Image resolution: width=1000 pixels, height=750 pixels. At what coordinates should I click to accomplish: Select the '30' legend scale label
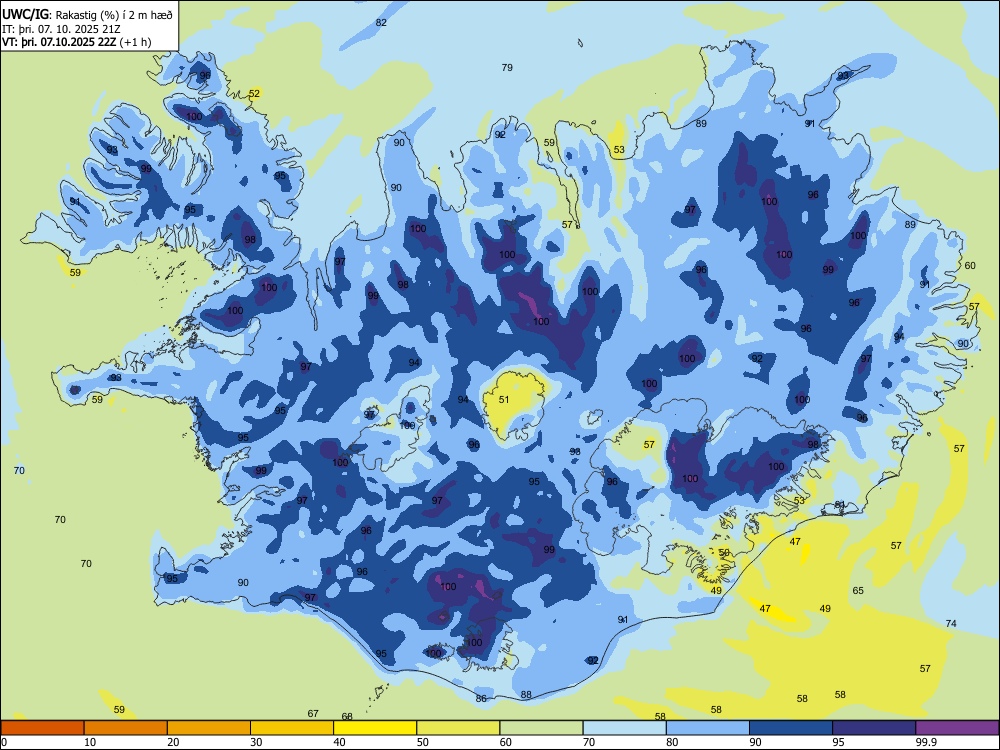point(256,742)
